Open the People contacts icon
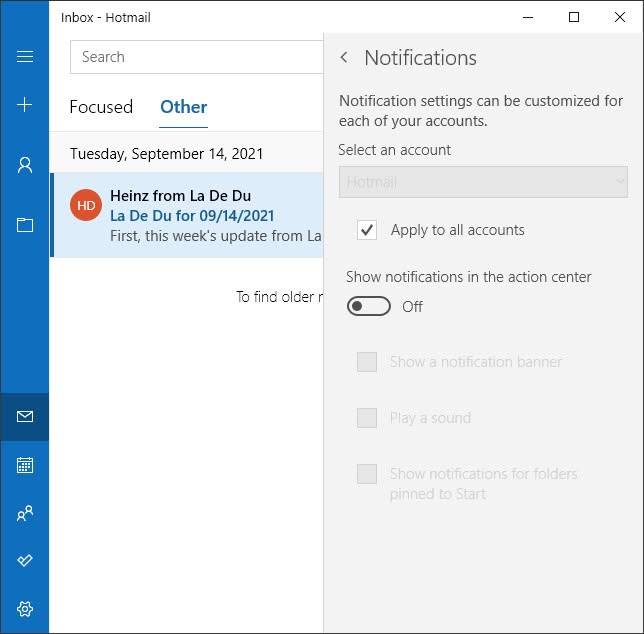The width and height of the screenshot is (644, 634). pyautogui.click(x=25, y=513)
